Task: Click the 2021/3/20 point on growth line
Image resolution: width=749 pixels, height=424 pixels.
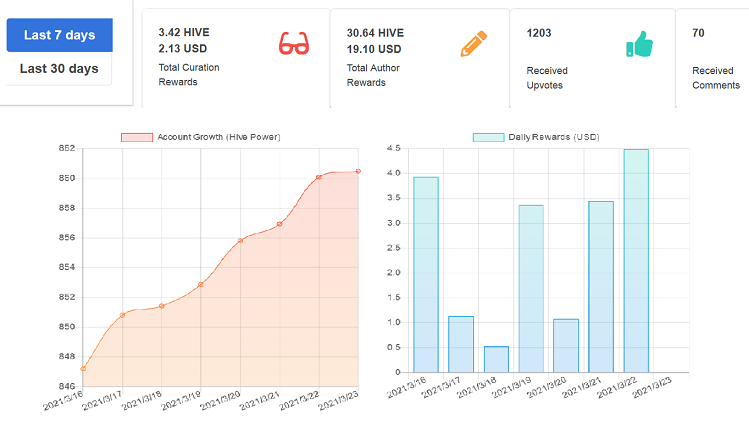Action: (x=240, y=241)
